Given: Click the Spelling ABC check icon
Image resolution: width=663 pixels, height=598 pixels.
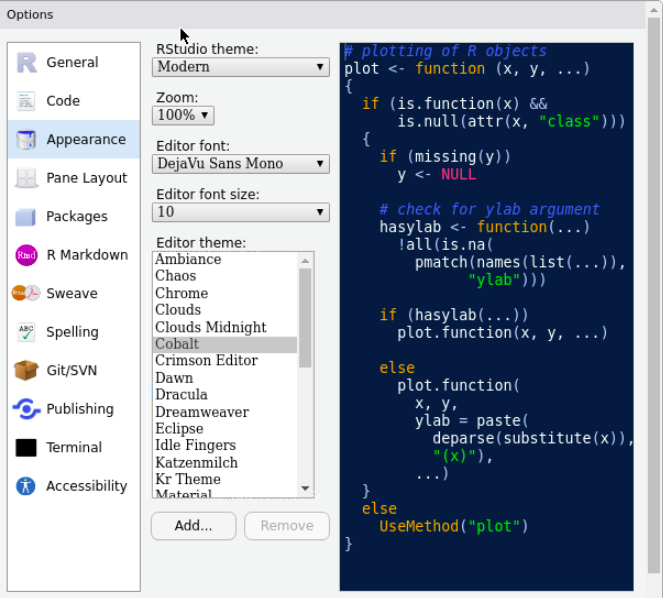Looking at the screenshot, I should (x=26, y=332).
